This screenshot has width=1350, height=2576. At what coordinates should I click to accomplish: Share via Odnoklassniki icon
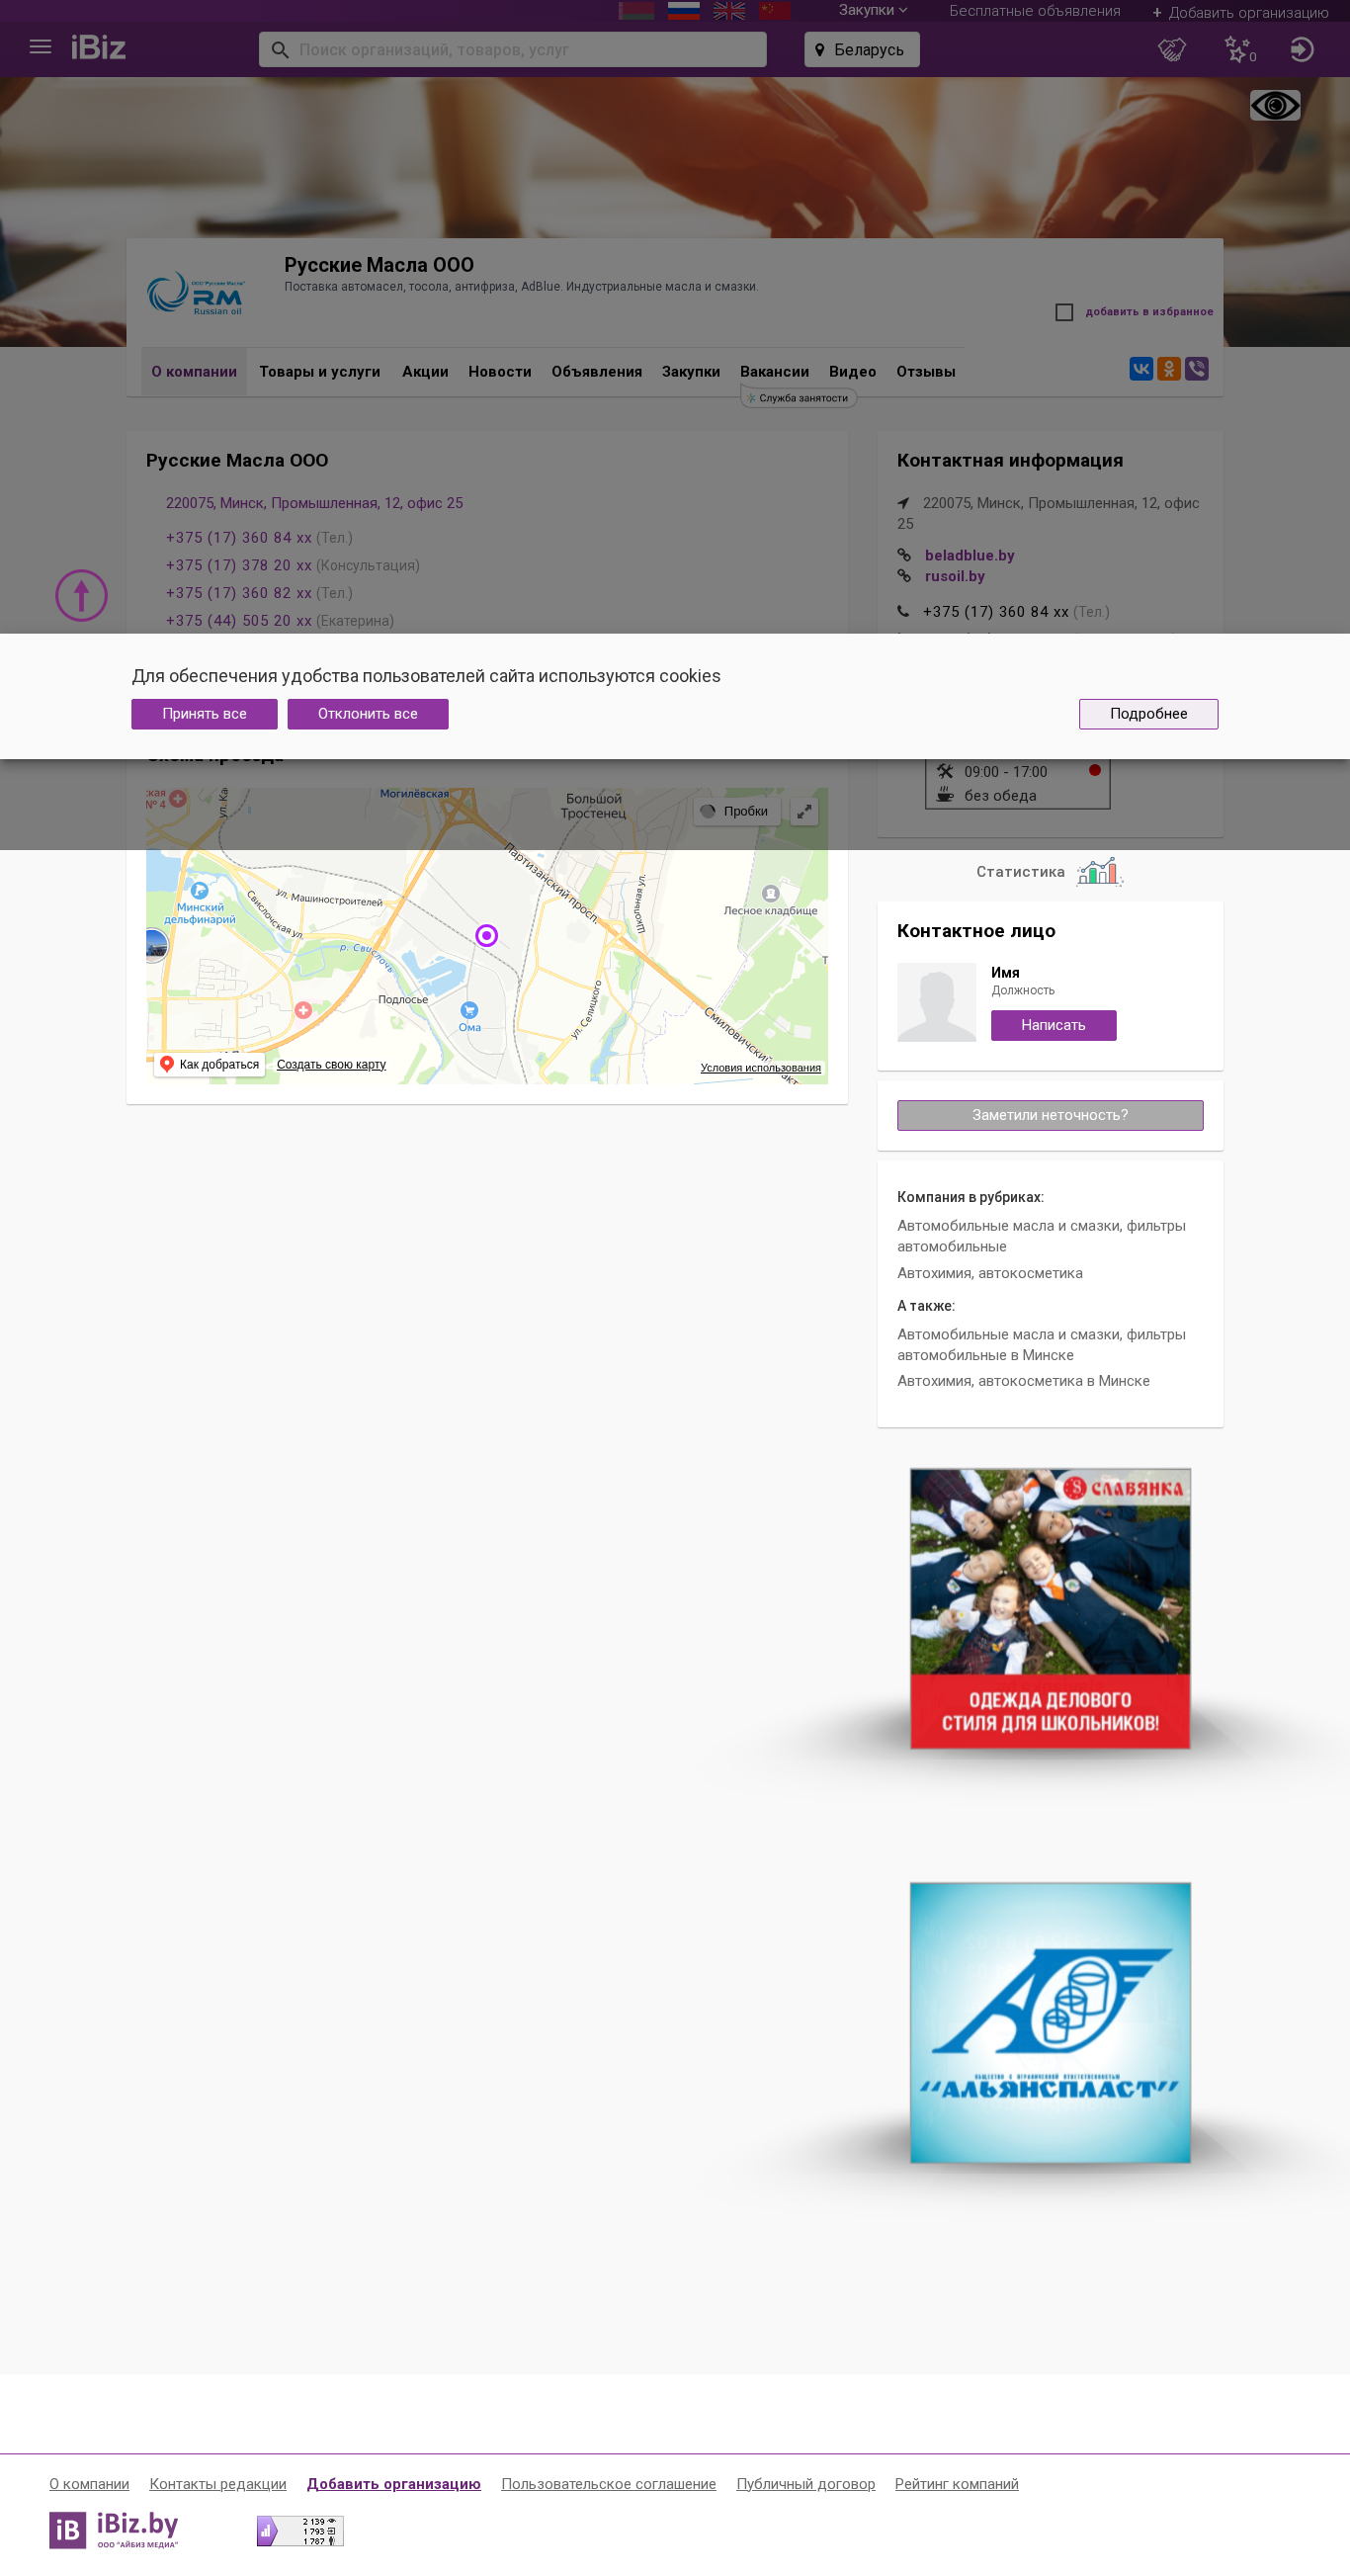click(1169, 369)
